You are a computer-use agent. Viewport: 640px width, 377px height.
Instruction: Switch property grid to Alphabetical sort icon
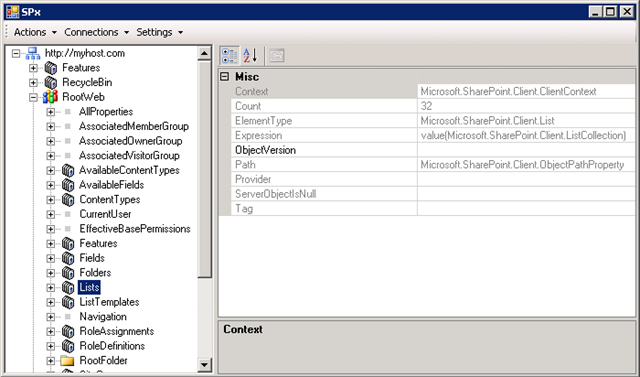pos(250,55)
